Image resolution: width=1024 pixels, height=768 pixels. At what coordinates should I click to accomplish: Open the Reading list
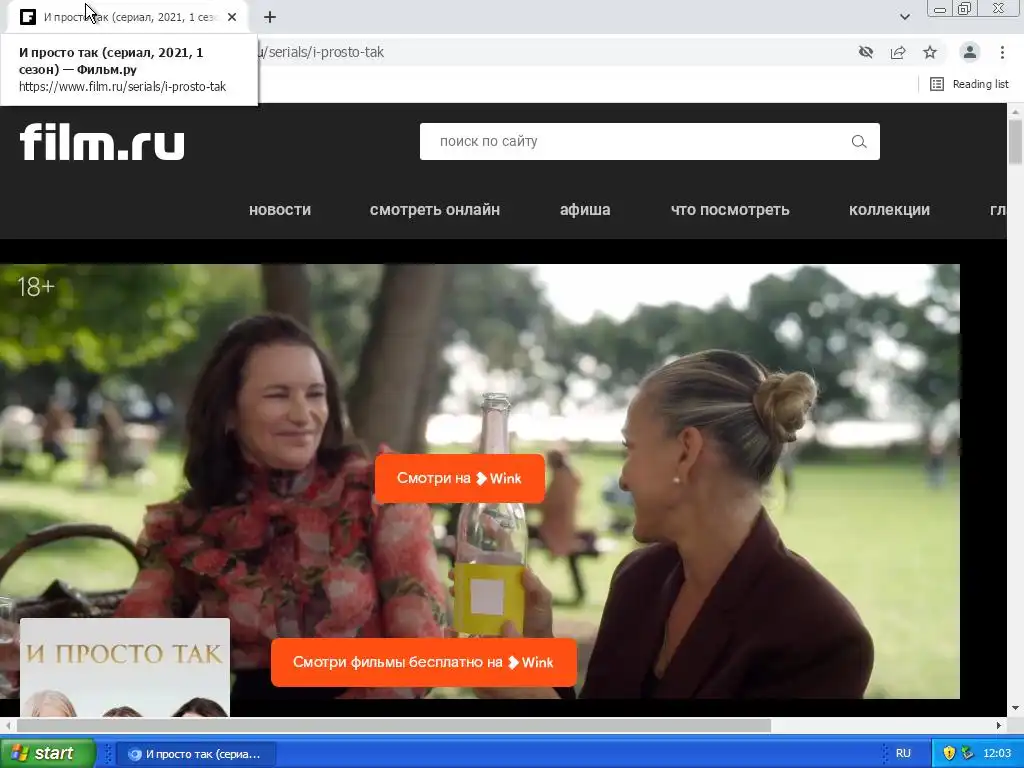coord(969,84)
